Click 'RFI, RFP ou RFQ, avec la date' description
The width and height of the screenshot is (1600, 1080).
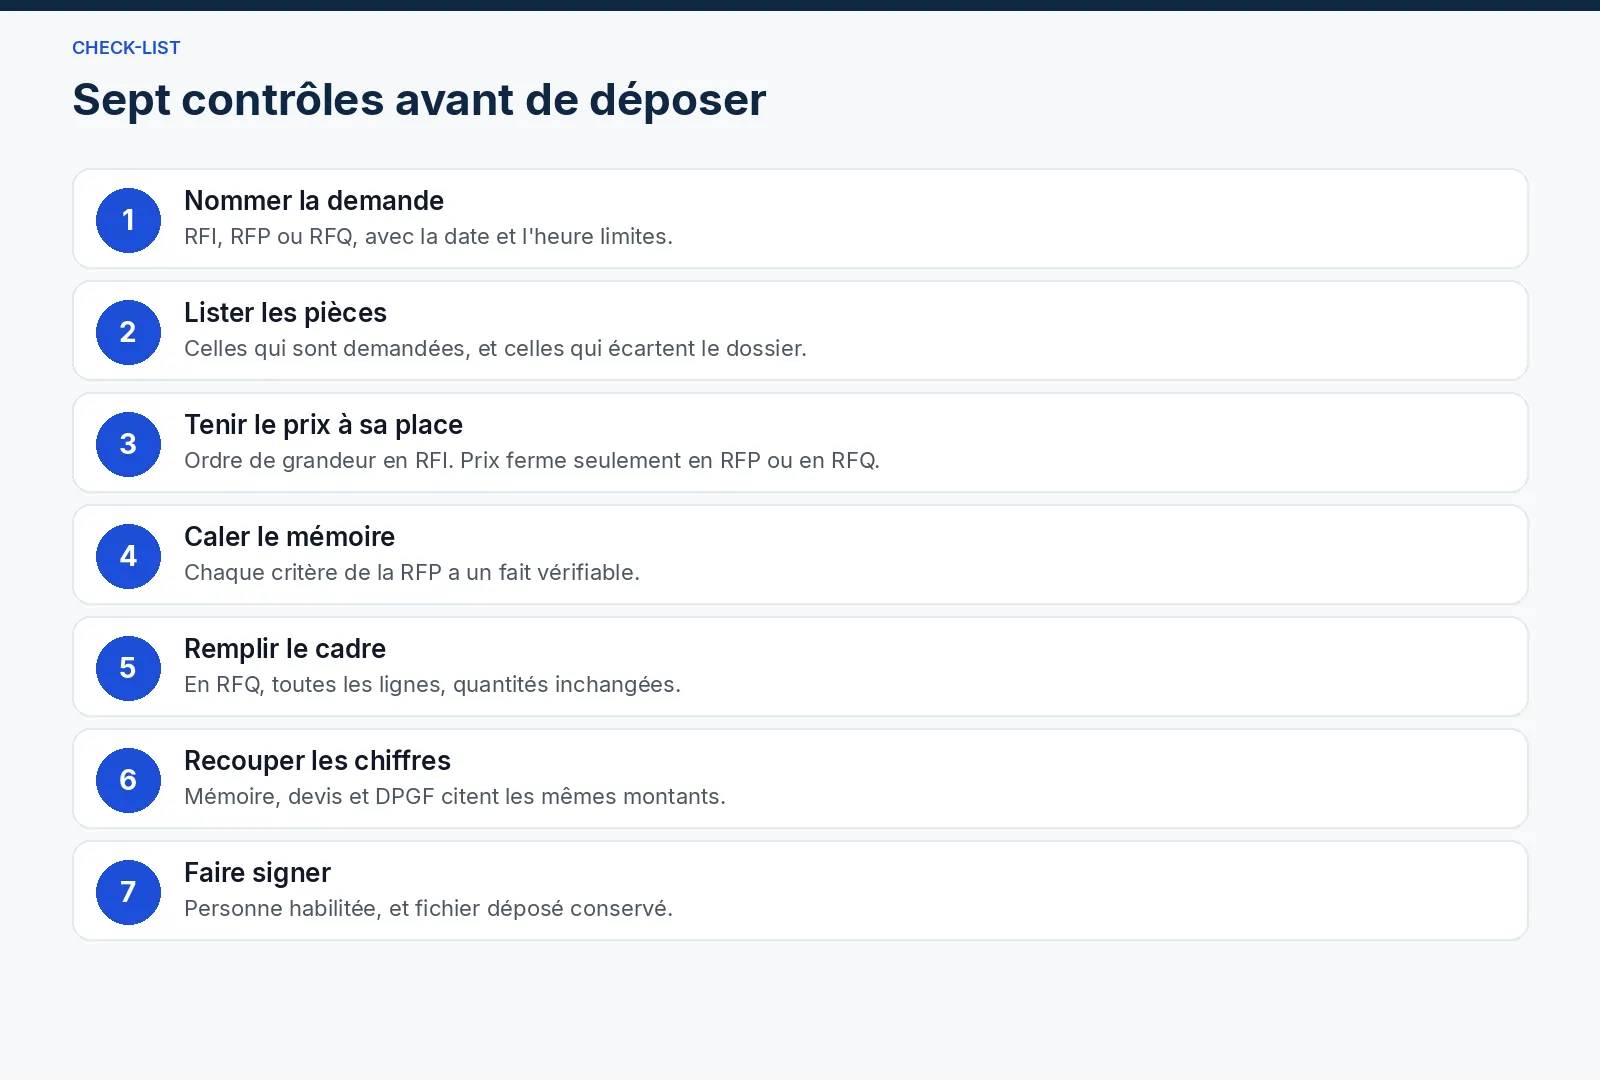coord(428,237)
